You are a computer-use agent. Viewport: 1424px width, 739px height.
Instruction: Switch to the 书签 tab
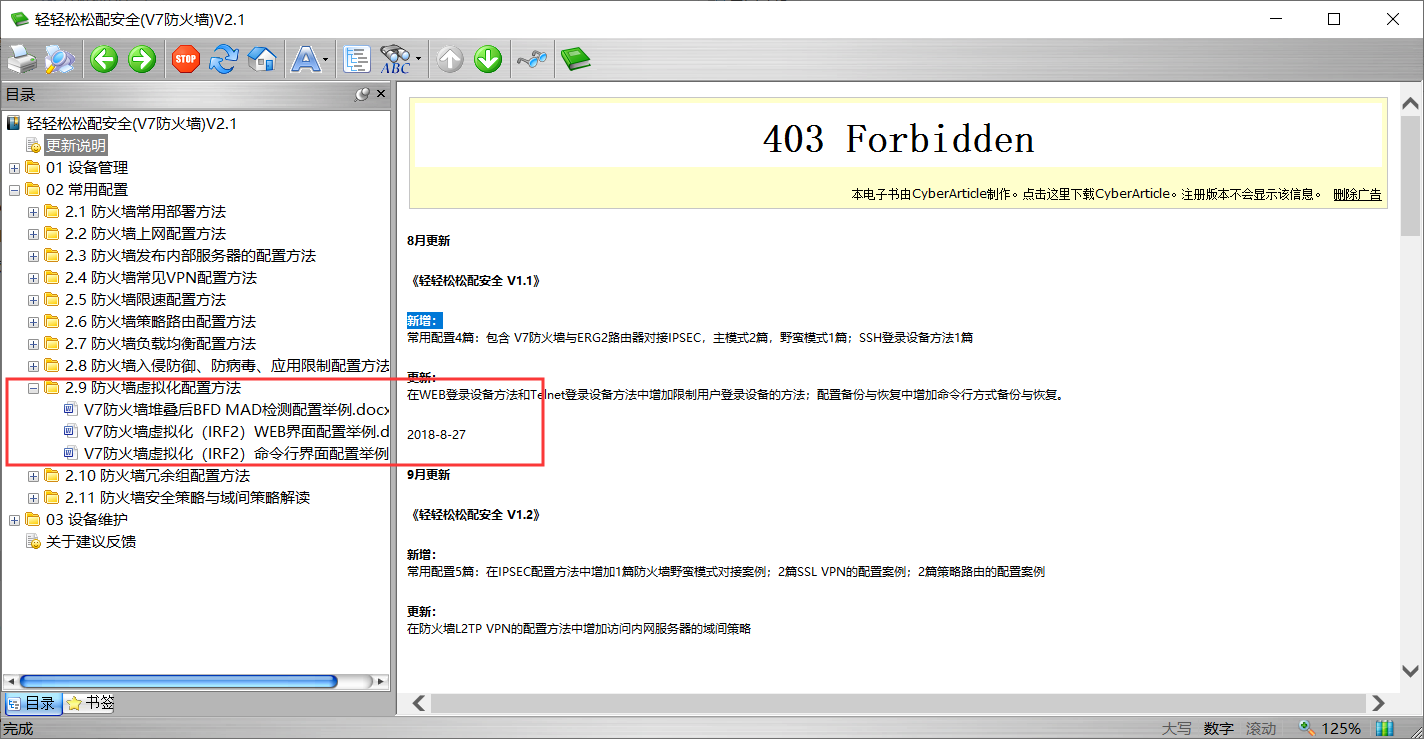tap(90, 703)
